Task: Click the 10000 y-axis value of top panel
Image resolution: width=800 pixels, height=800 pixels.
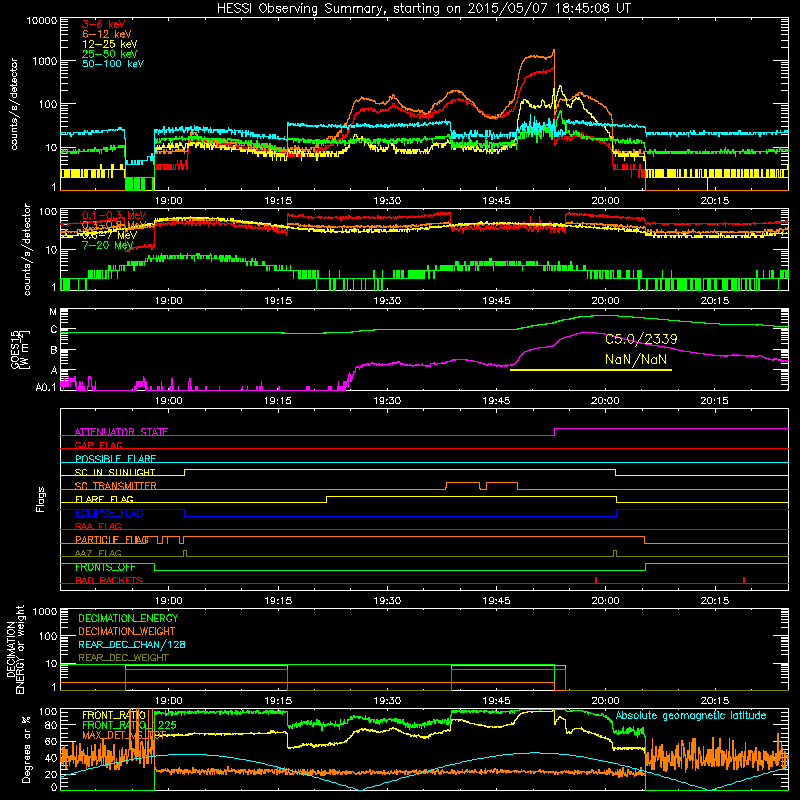Action: coord(42,21)
